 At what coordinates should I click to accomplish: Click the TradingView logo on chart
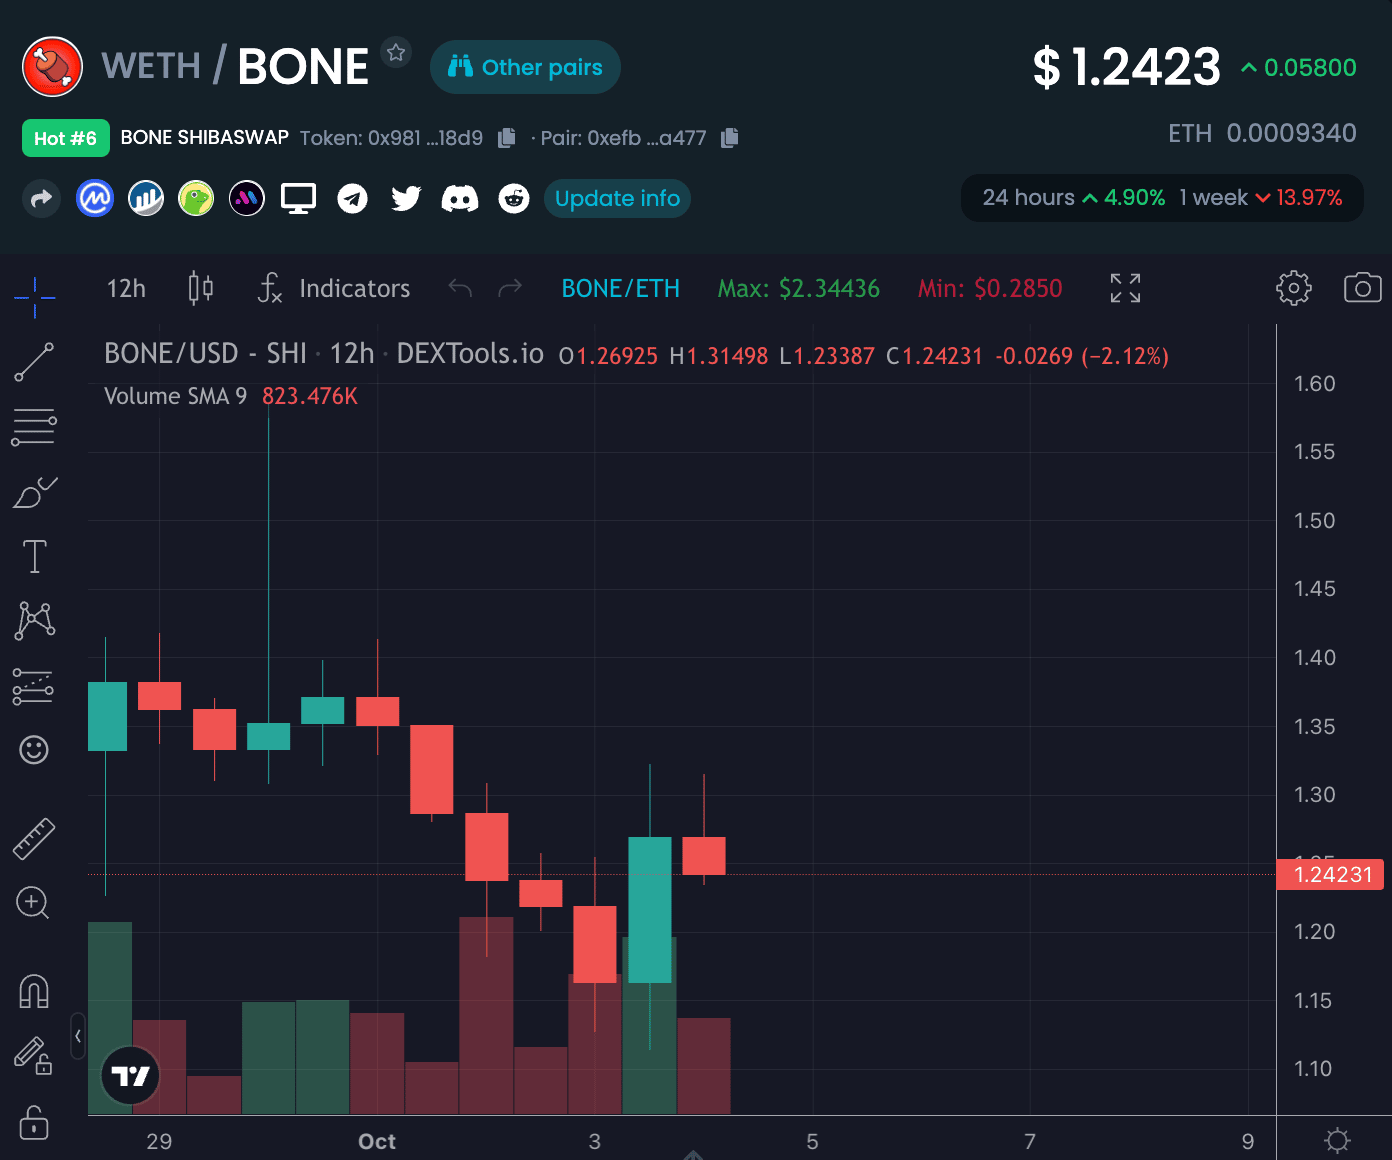click(x=131, y=1075)
